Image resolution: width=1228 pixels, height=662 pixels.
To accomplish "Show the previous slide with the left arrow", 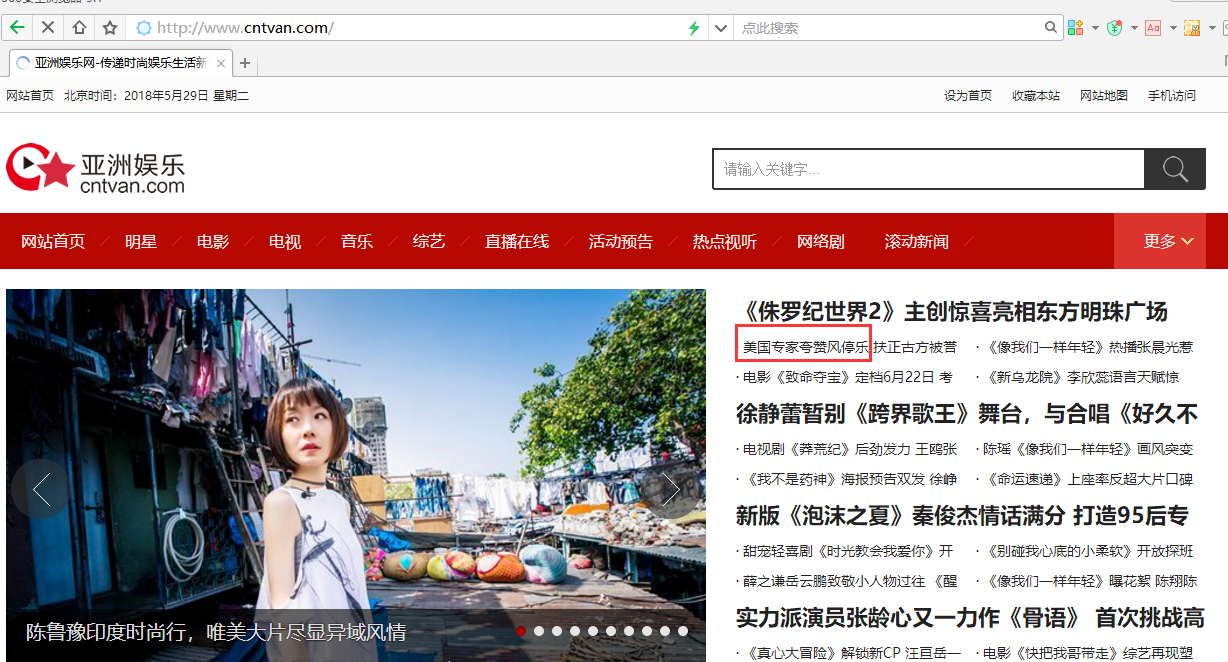I will coord(41,489).
